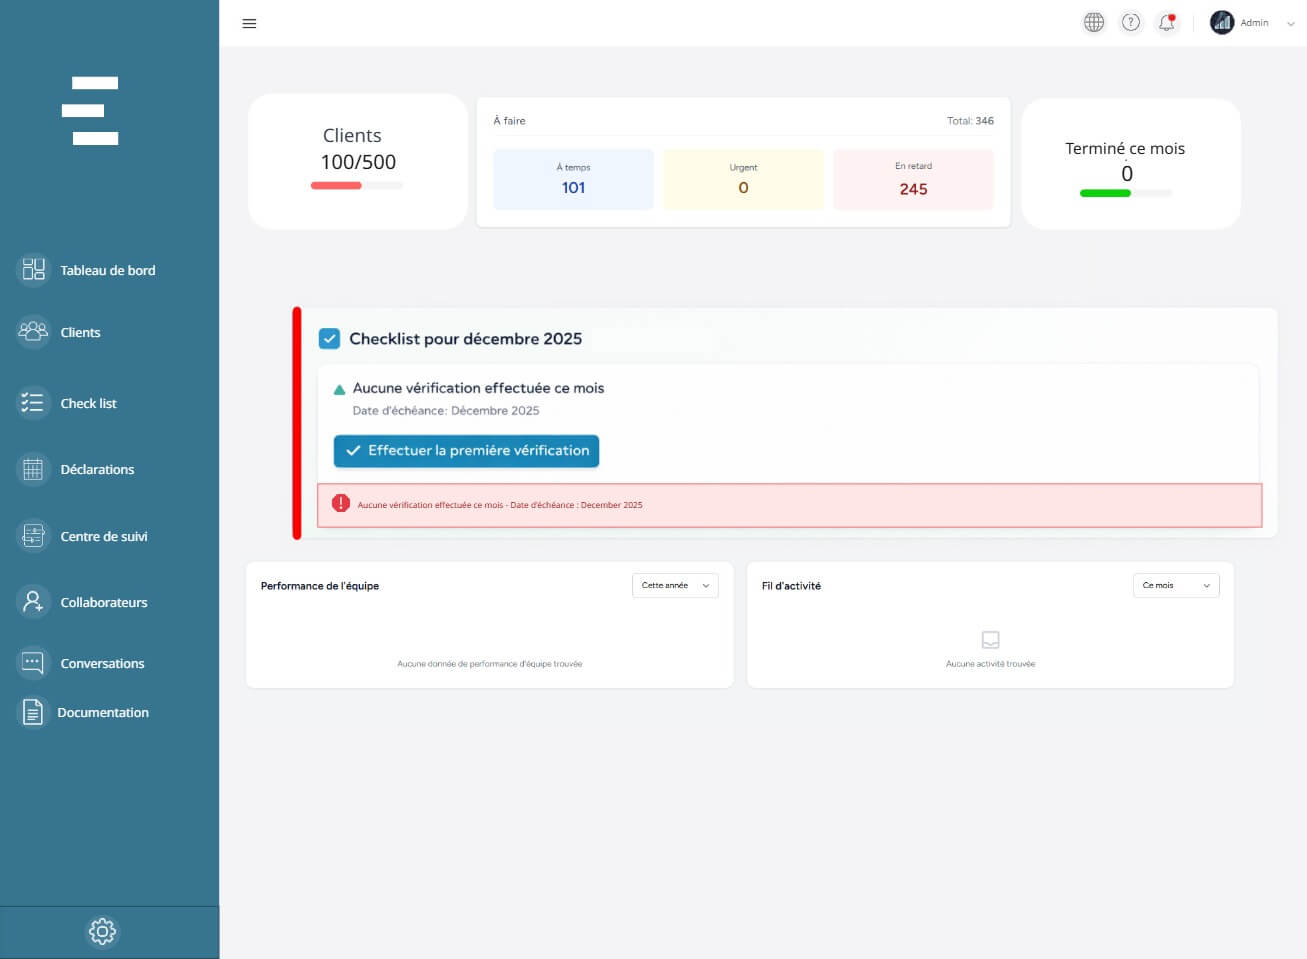Open the language globe icon
Screen dimensions: 1307x959
[x=1094, y=22]
